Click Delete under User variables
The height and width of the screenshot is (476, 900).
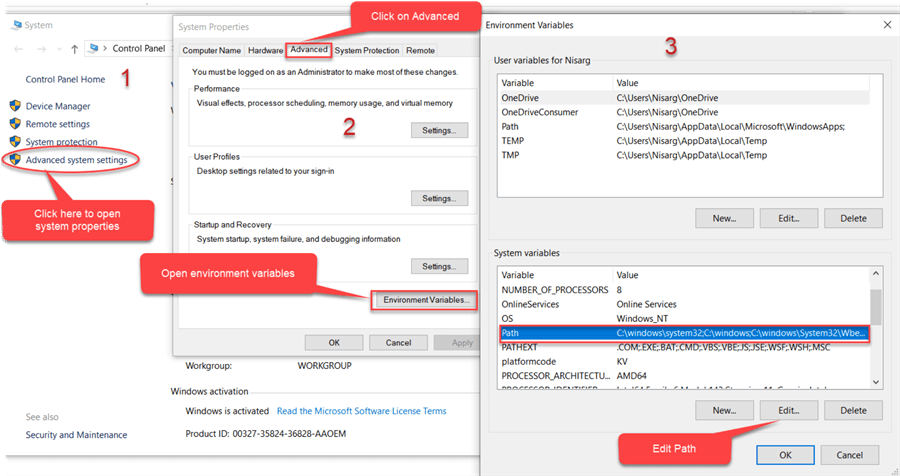pos(854,218)
